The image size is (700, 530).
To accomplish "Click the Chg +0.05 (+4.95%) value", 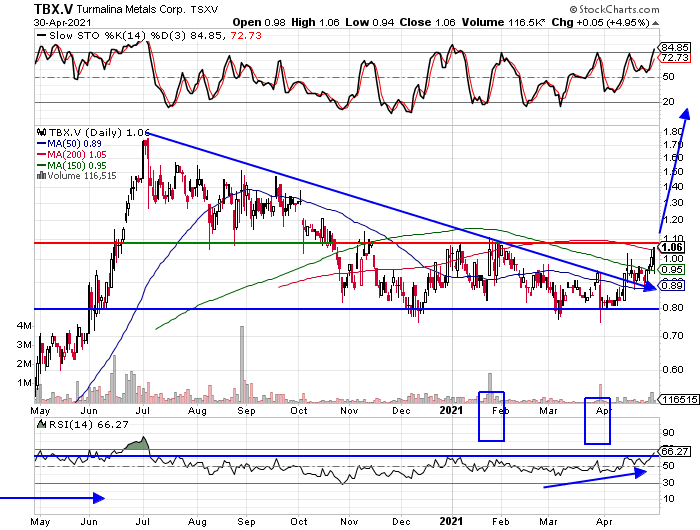I will click(600, 22).
